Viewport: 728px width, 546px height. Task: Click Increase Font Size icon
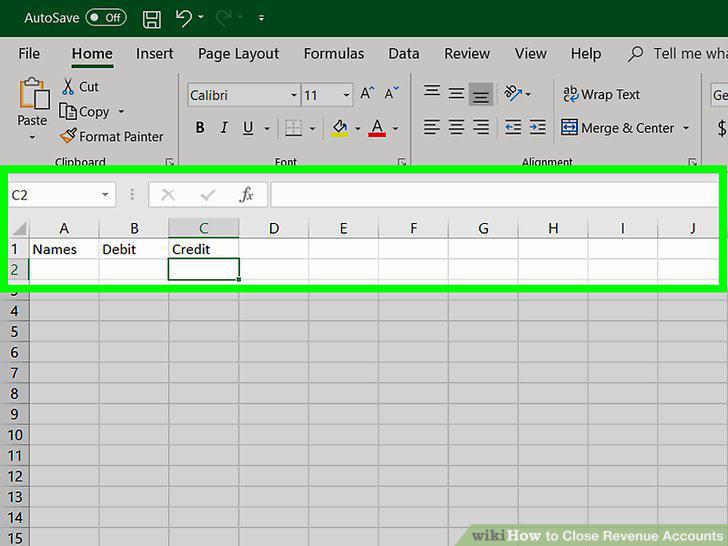(x=367, y=93)
